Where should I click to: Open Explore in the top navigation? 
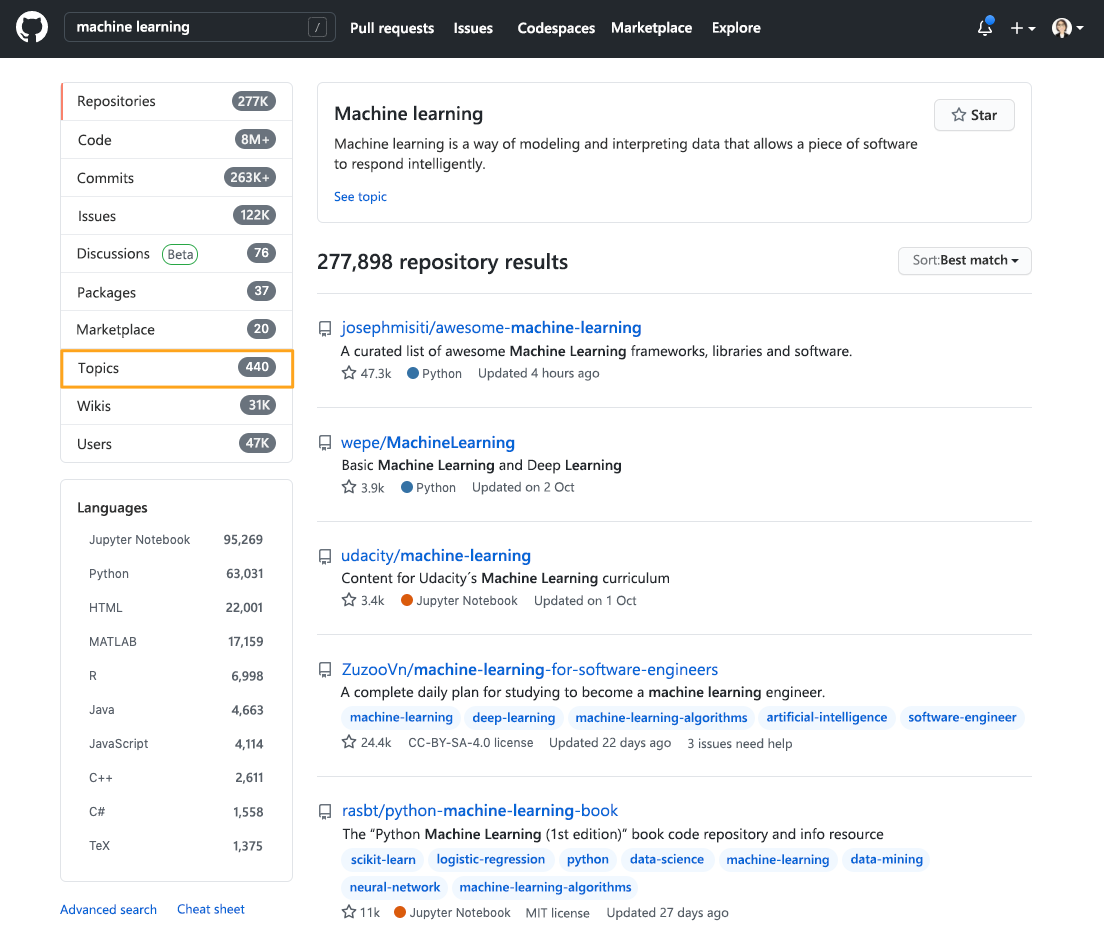[x=736, y=28]
